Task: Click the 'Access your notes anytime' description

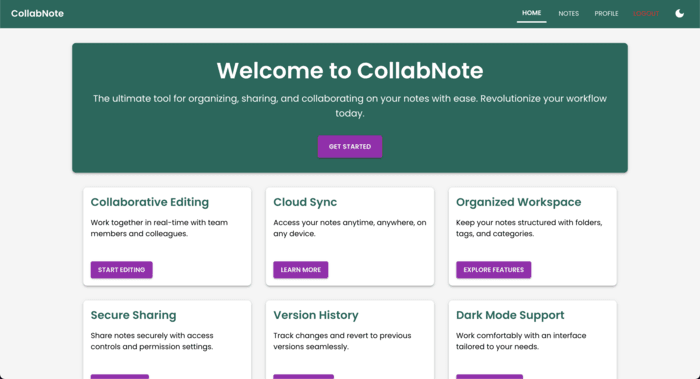Action: tap(350, 228)
